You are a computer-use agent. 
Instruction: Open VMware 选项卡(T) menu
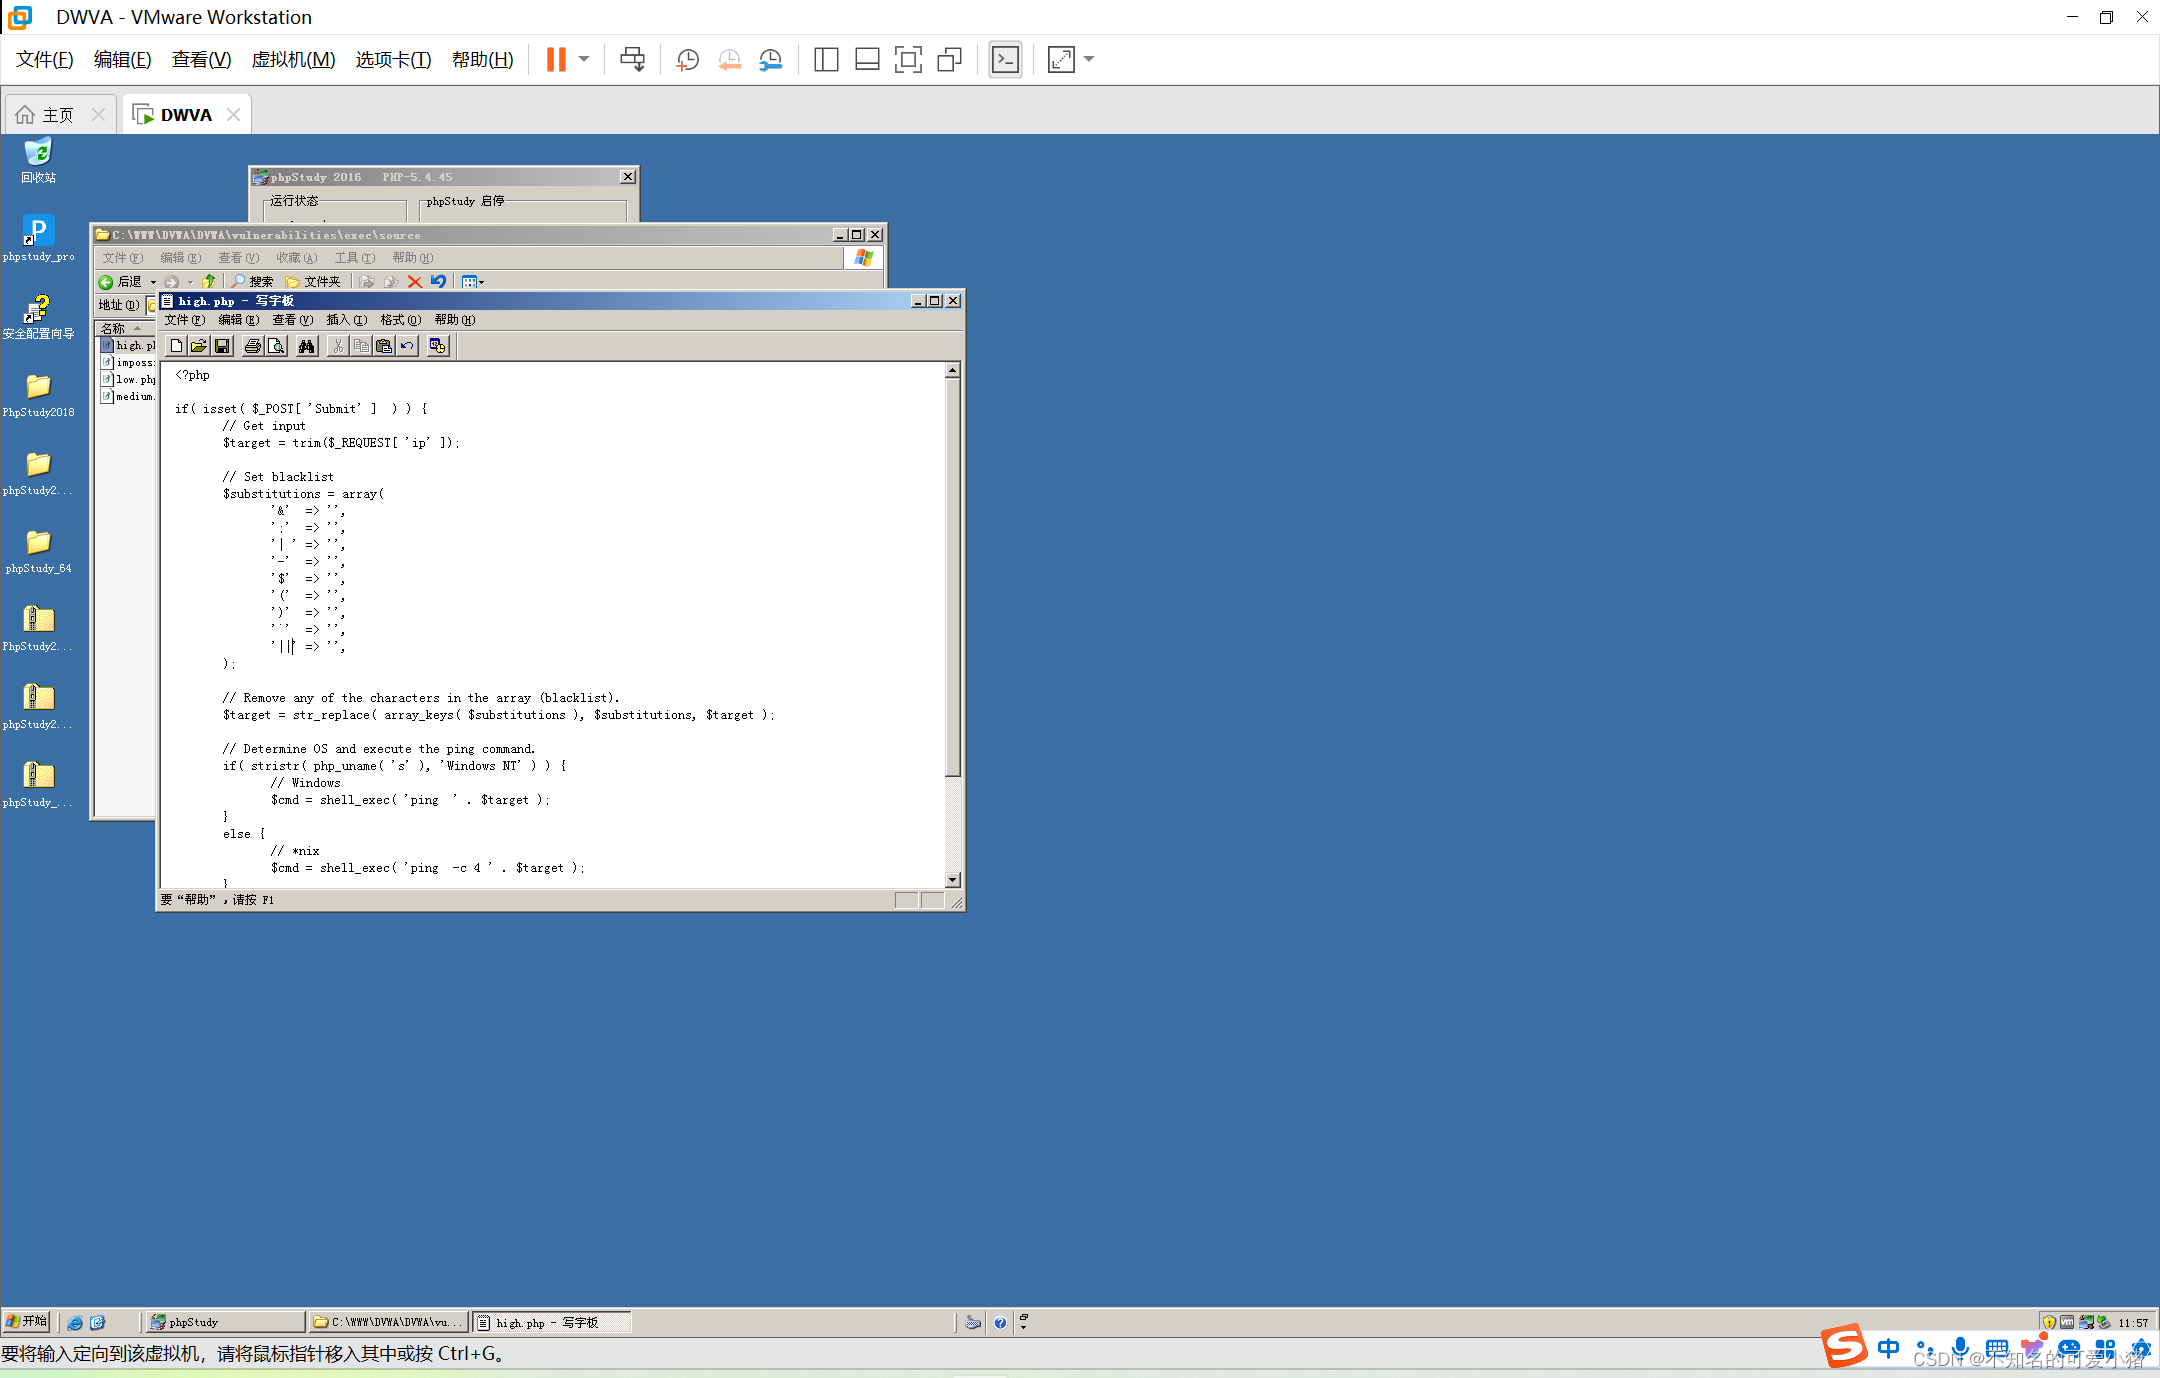(x=393, y=60)
